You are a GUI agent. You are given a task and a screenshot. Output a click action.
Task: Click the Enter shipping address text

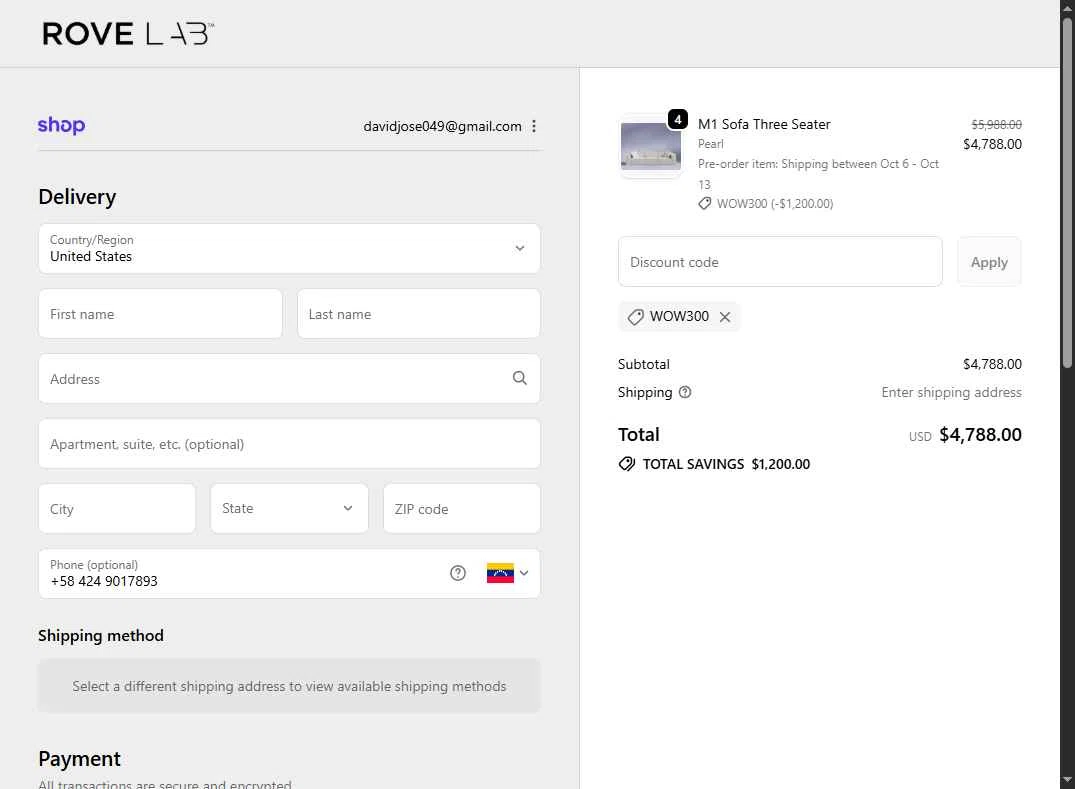coord(951,392)
